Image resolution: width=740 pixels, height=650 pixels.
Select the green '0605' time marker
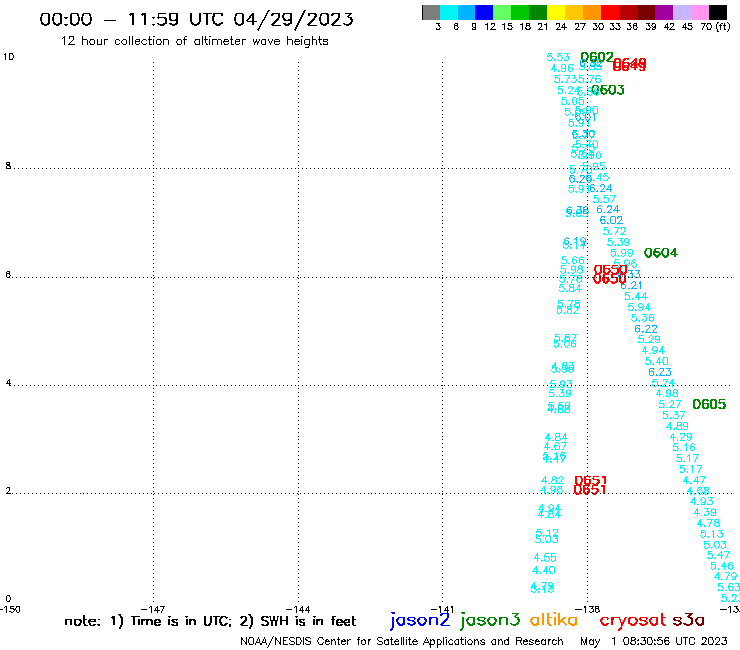709,404
